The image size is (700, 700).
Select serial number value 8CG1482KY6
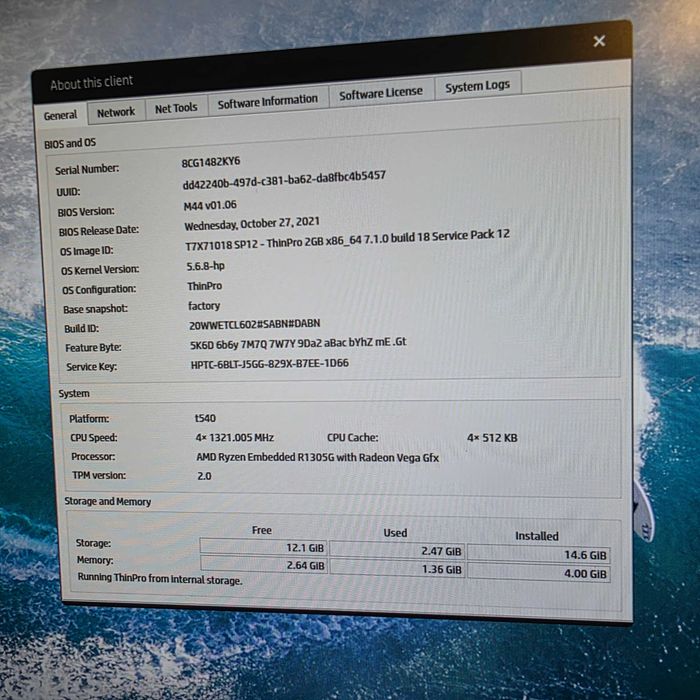(x=211, y=162)
